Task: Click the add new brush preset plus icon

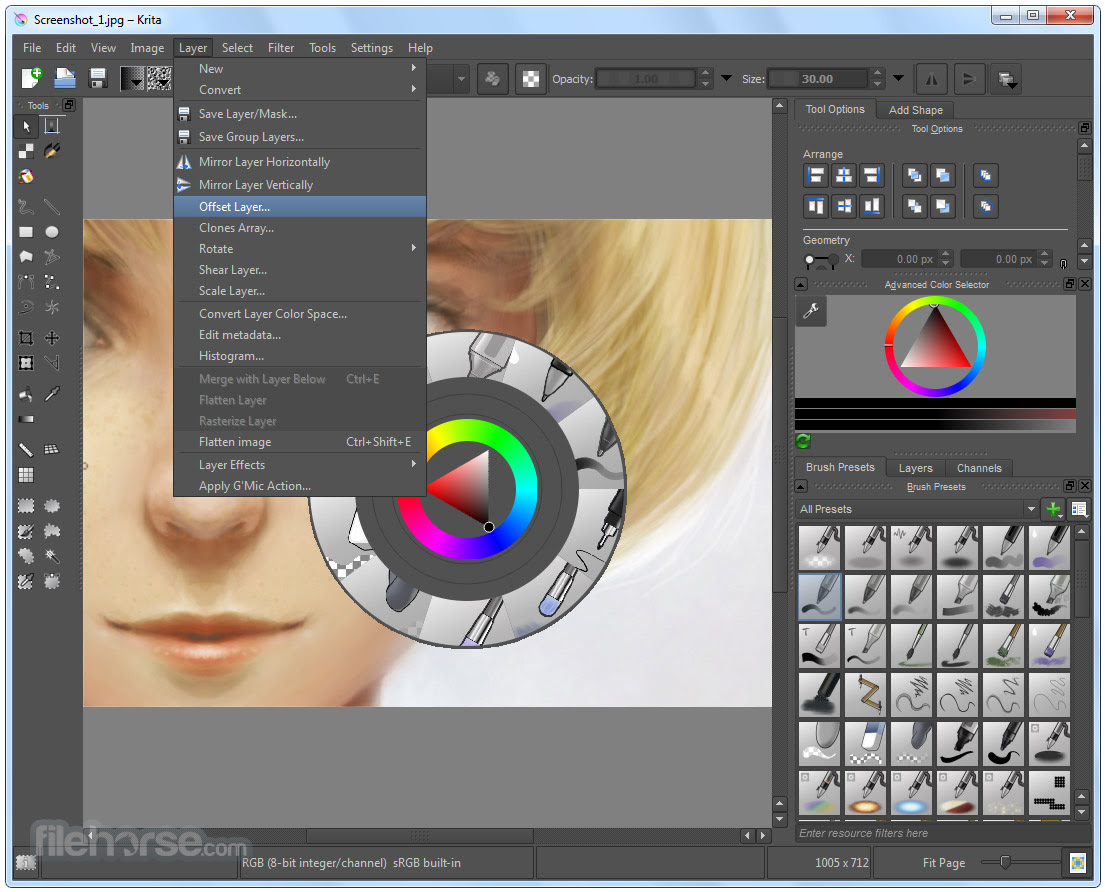Action: [1054, 509]
